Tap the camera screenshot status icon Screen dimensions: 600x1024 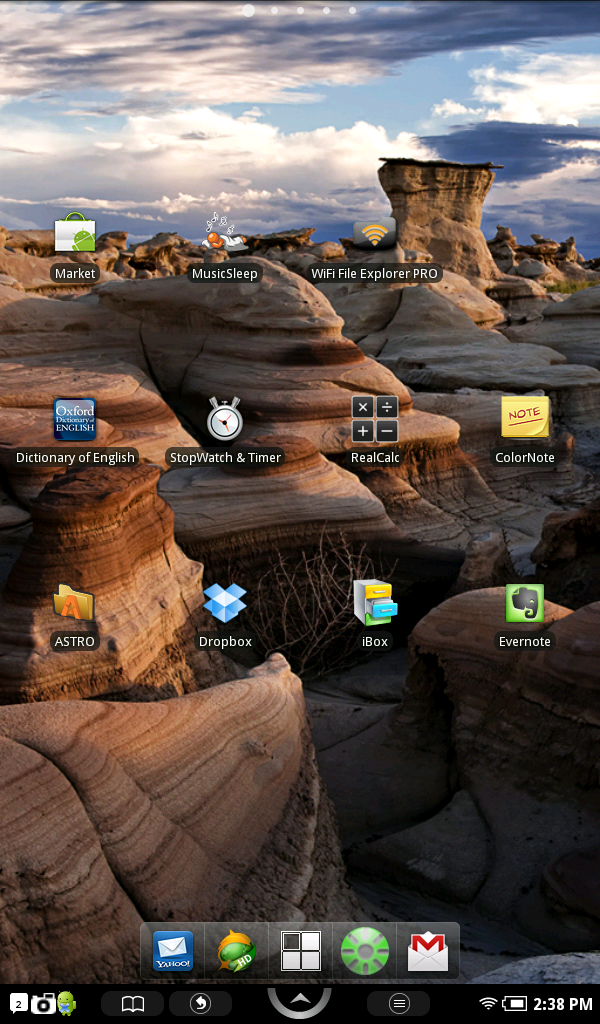pos(43,1003)
